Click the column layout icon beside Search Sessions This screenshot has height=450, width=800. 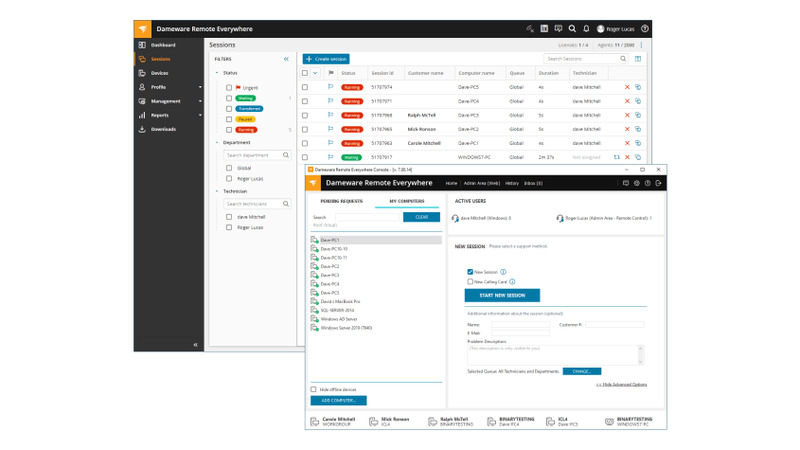tap(638, 59)
